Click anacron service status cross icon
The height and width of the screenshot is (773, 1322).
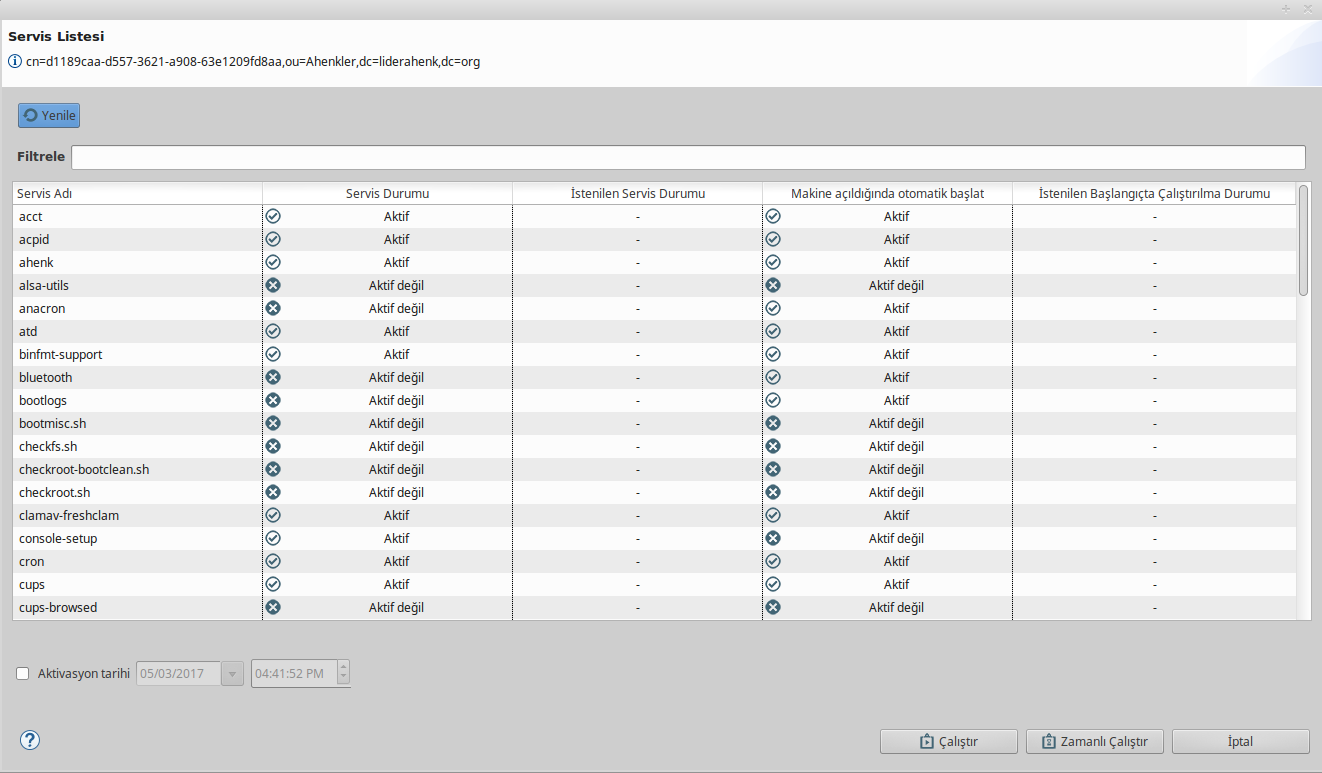click(x=273, y=308)
